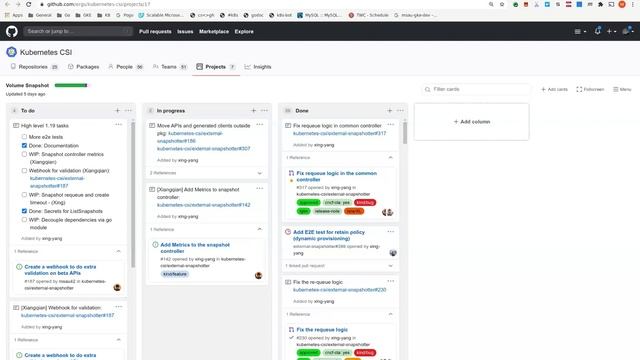Click Add cards button
Viewport: 640px width, 360px height.
(554, 89)
